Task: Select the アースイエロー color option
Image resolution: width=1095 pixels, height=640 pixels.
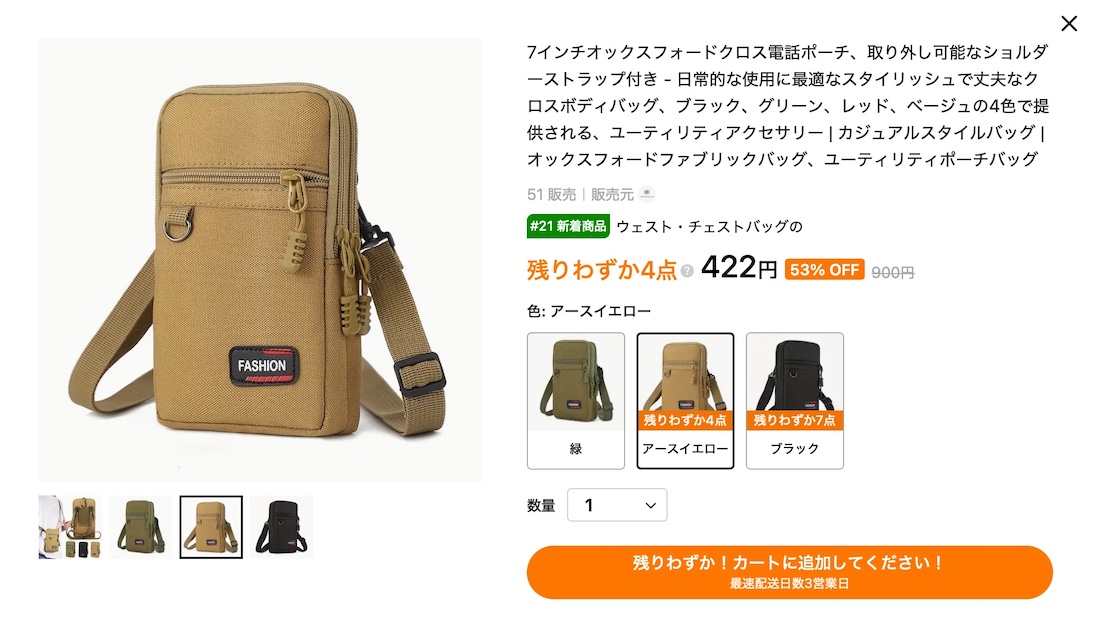Action: point(685,400)
